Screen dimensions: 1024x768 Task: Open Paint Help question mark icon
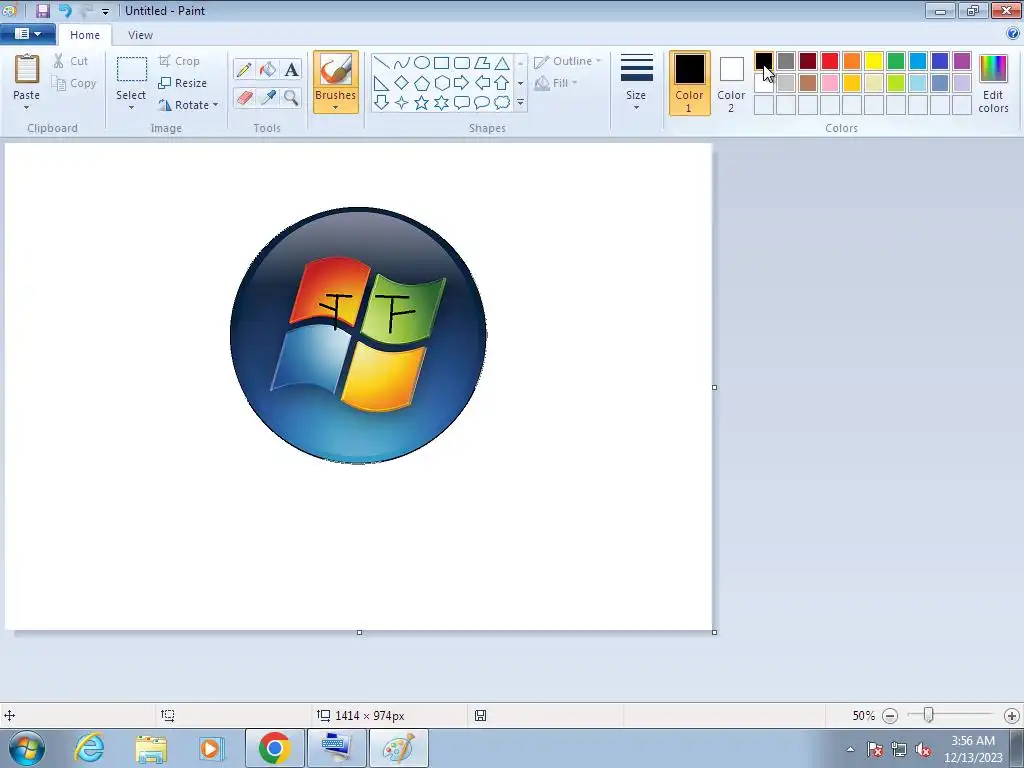[x=1013, y=34]
